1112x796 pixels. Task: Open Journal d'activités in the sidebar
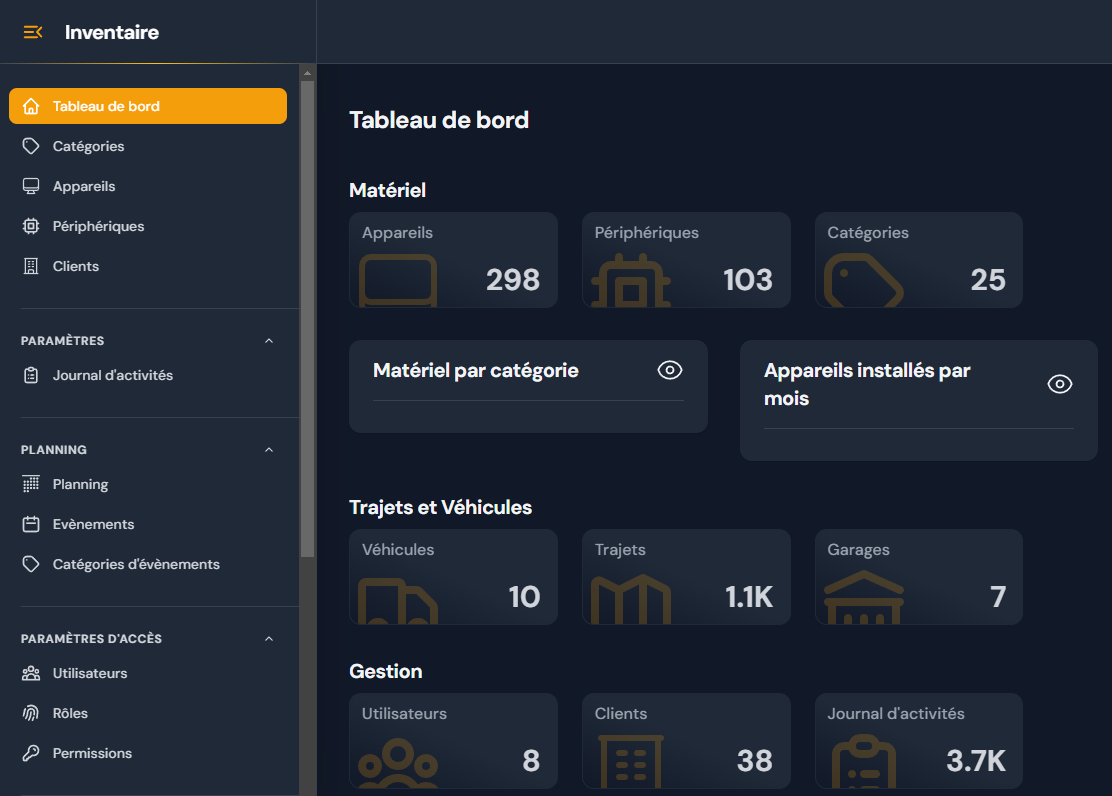pos(112,375)
